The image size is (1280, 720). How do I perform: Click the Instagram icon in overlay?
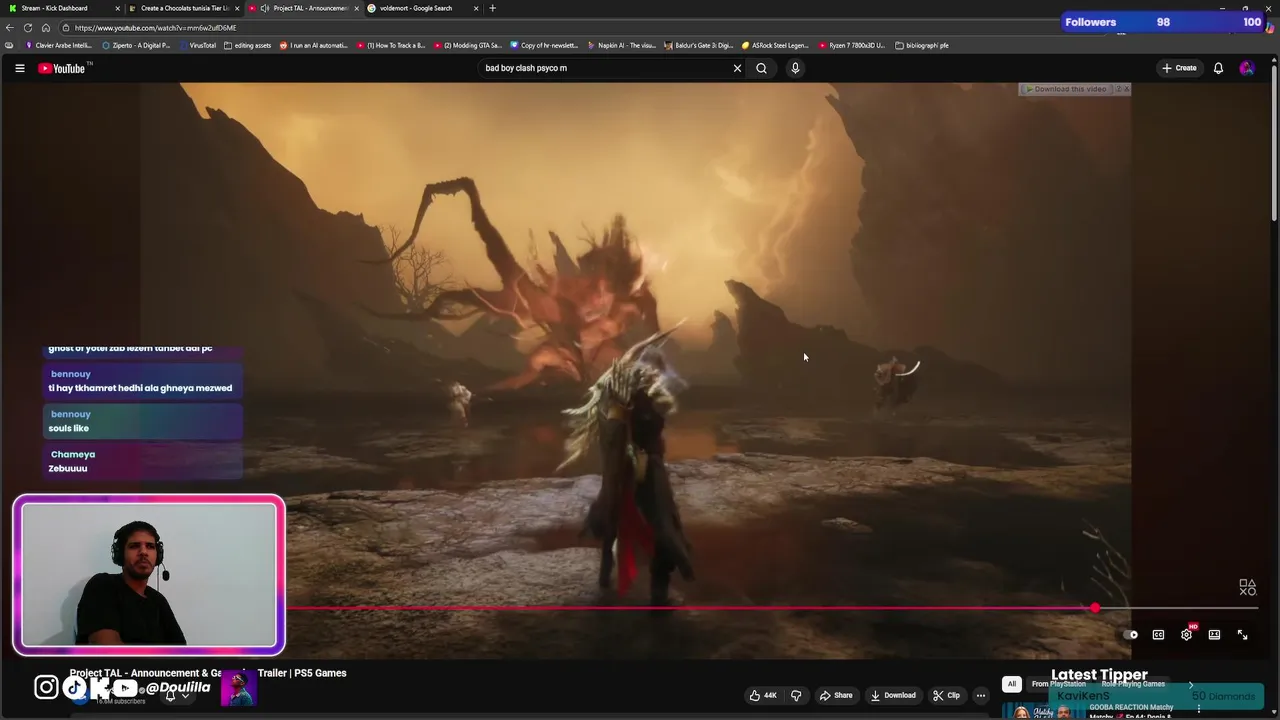(46, 687)
